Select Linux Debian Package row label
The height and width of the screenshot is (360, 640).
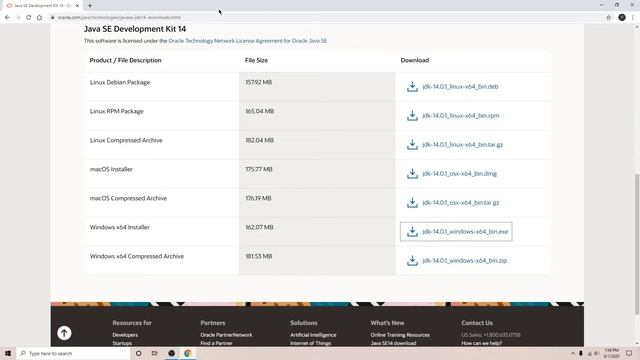click(120, 82)
